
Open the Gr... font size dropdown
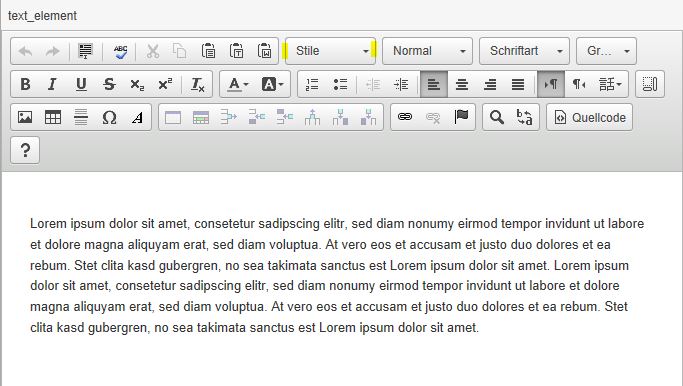606,51
